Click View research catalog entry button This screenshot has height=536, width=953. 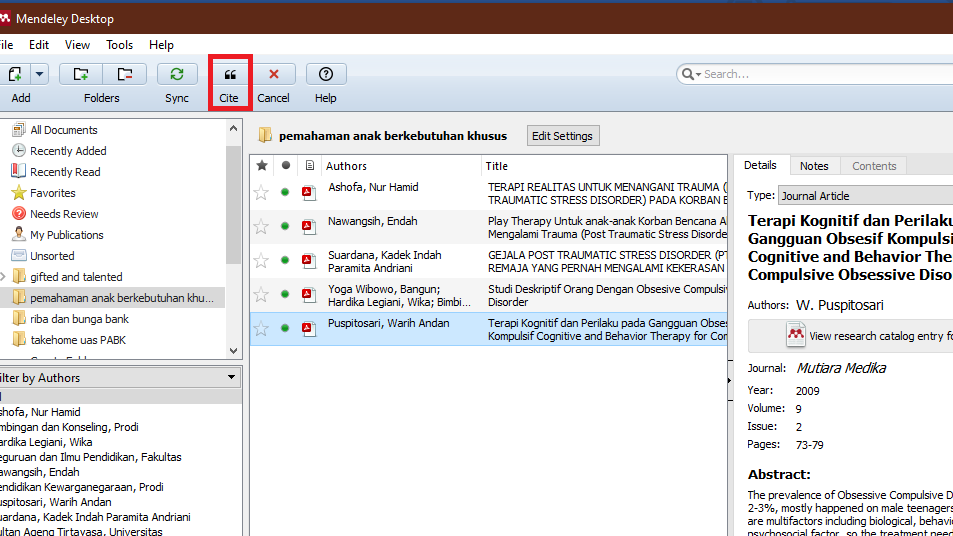pos(851,335)
